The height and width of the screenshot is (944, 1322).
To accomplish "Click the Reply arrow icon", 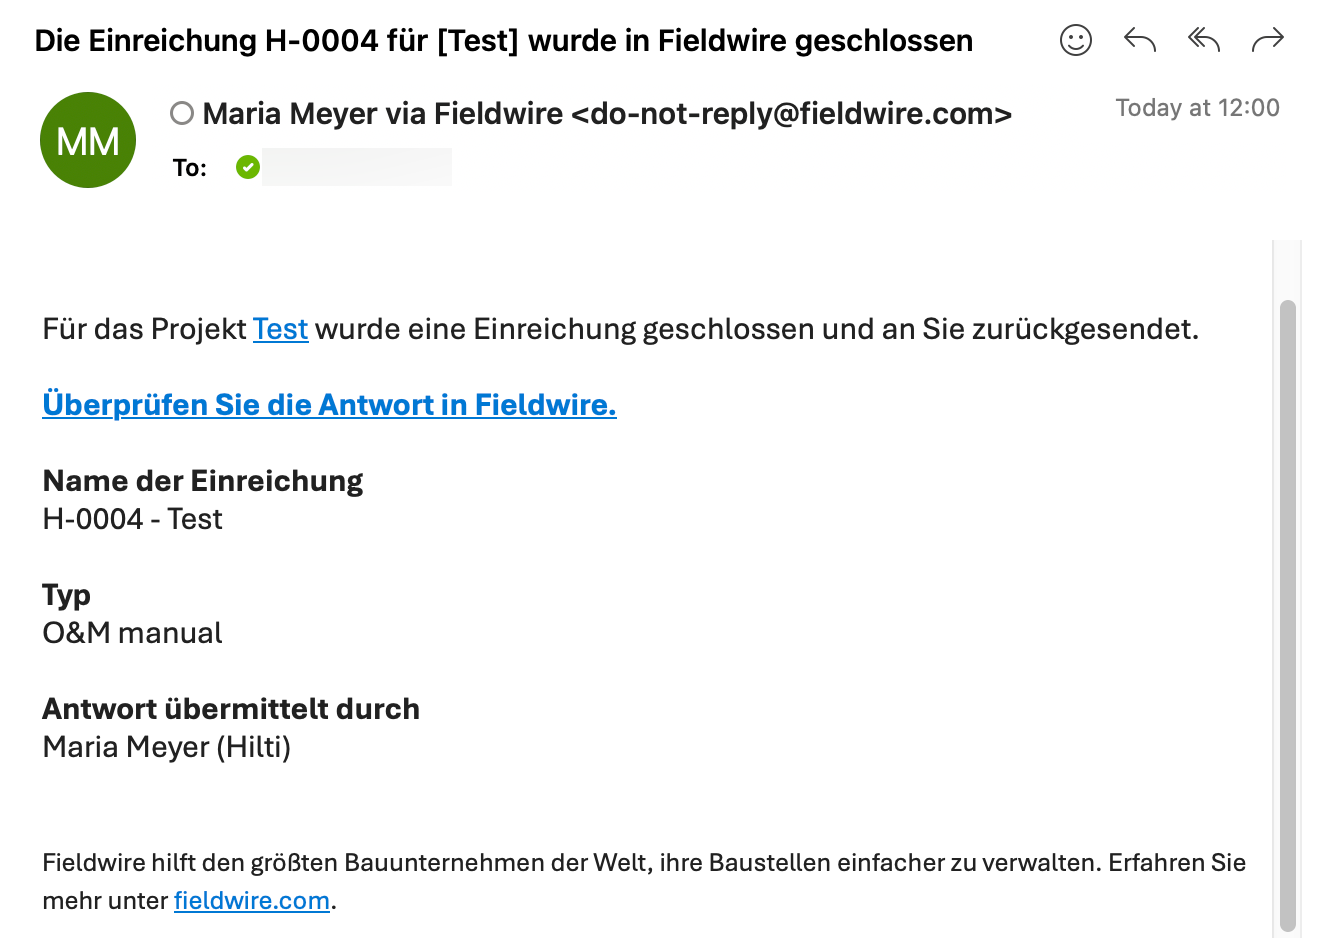I will (x=1140, y=40).
